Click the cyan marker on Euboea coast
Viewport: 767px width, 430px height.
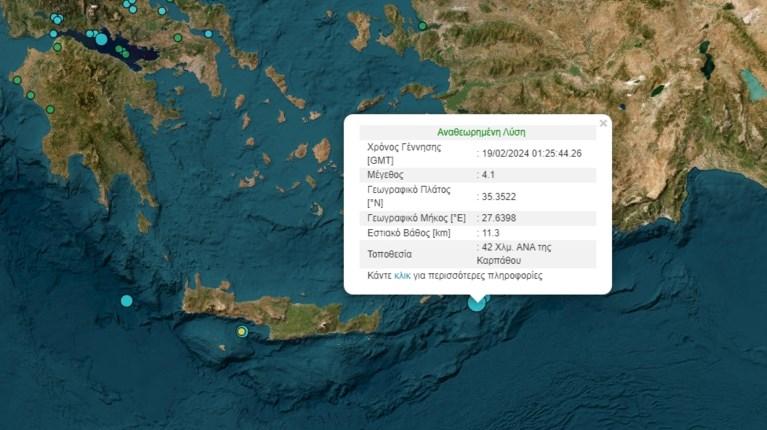tap(209, 34)
